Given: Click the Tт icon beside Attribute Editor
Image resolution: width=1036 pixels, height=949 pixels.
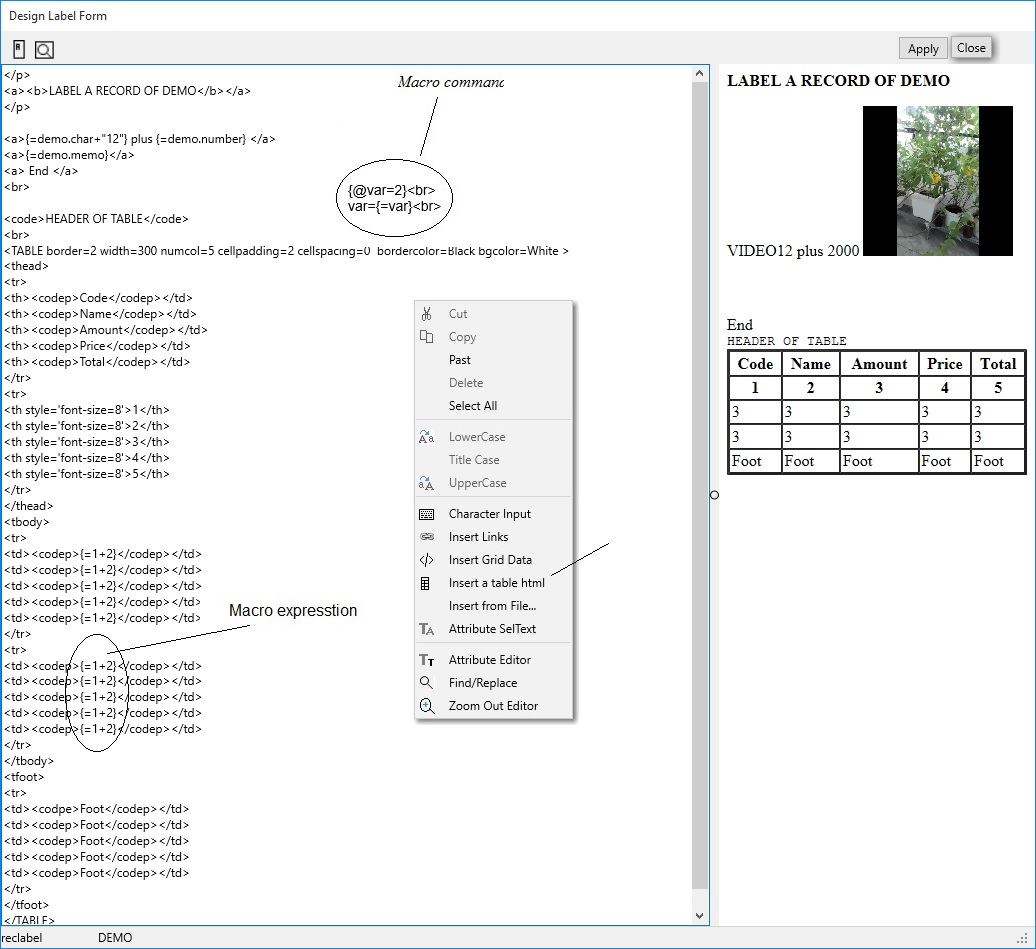Looking at the screenshot, I should (427, 660).
